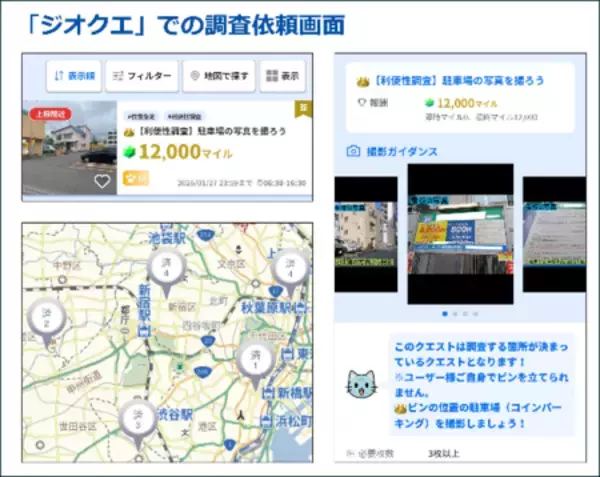Click the blue cat mascot icon
This screenshot has height=477, width=600.
[x=362, y=385]
